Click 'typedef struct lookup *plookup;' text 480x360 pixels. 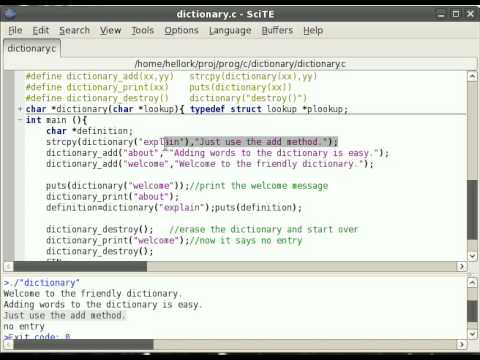tap(269, 109)
